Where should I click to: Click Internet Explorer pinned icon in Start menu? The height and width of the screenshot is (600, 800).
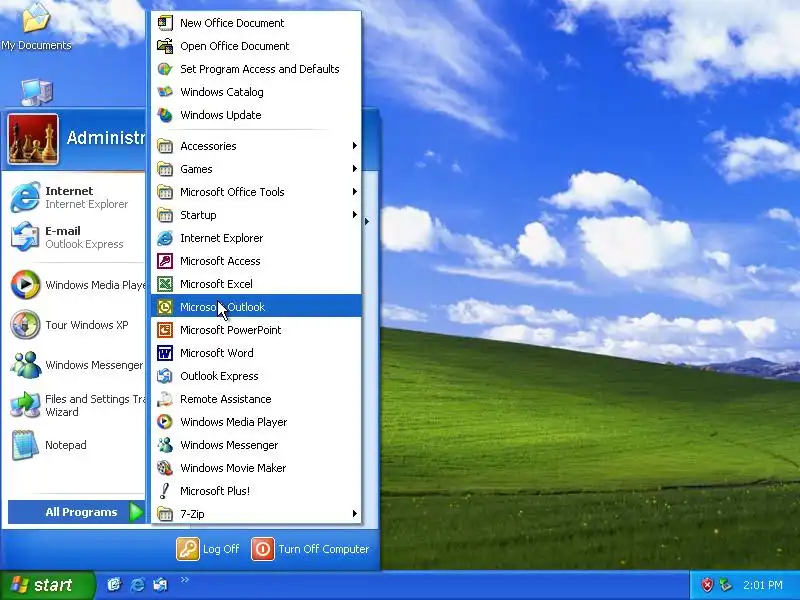25,197
